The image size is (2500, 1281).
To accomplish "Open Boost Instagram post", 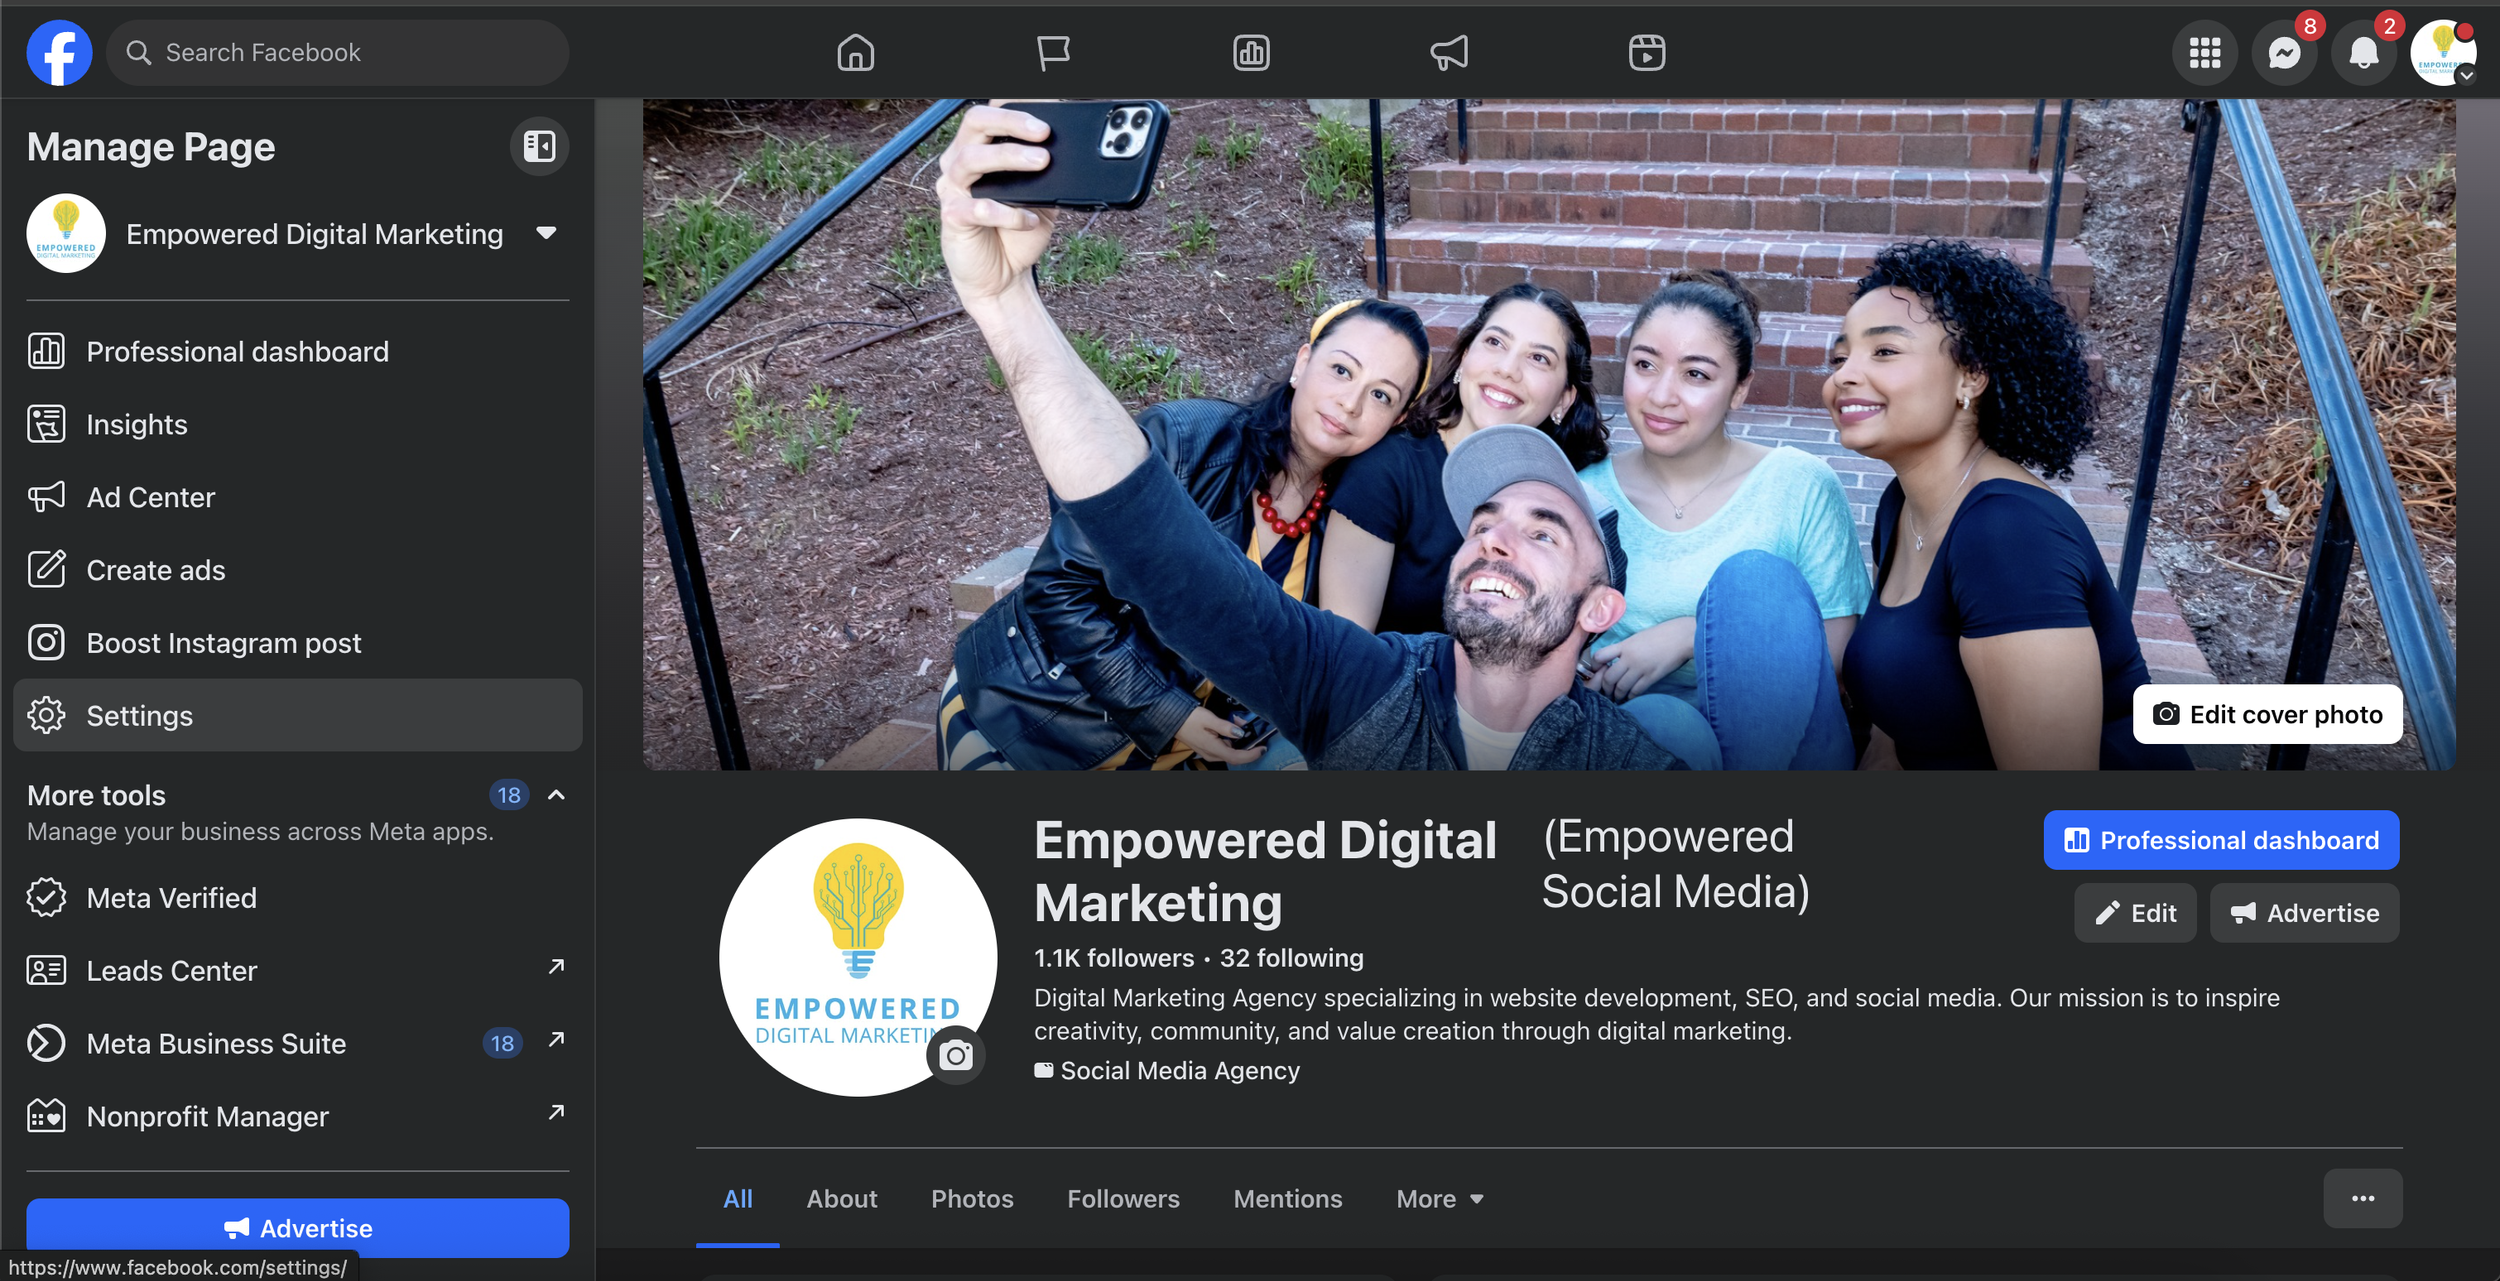I will coord(223,642).
